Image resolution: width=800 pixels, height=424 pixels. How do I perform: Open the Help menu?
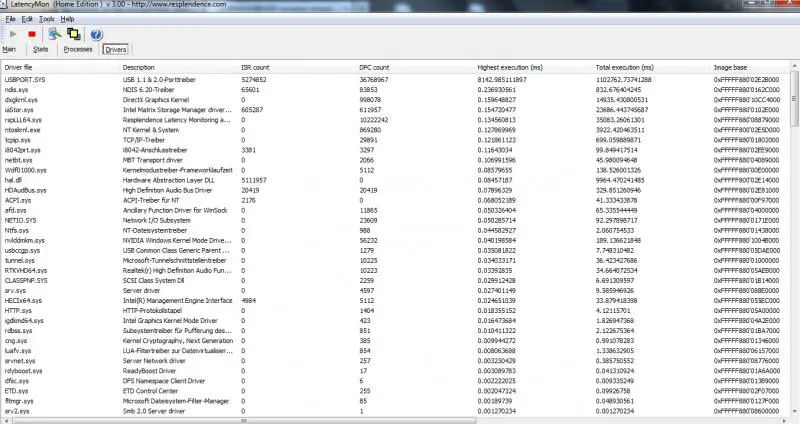coord(67,19)
